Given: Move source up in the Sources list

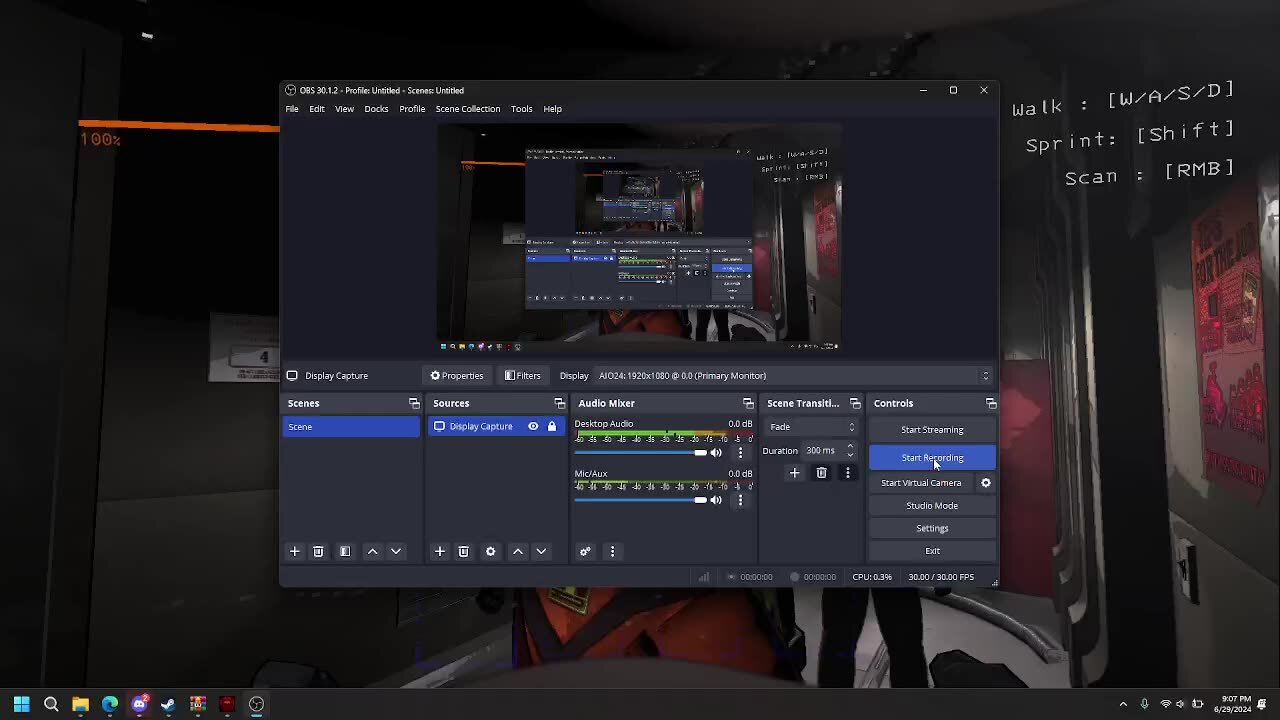Looking at the screenshot, I should 517,551.
